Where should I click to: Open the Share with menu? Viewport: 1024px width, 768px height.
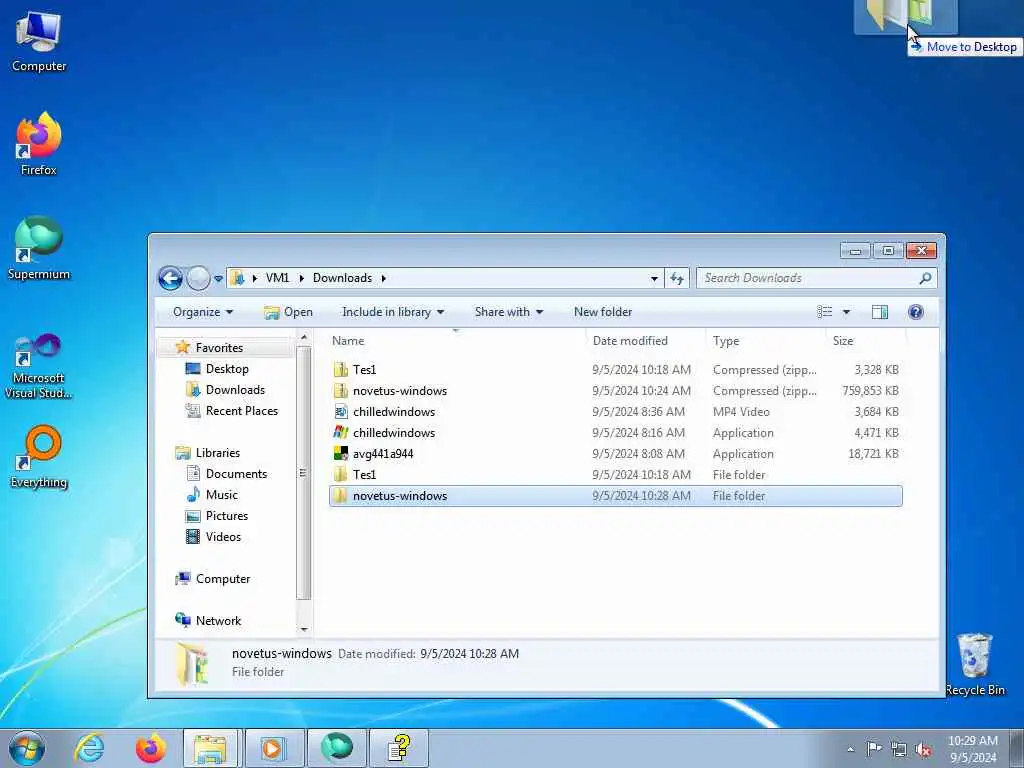(x=509, y=312)
